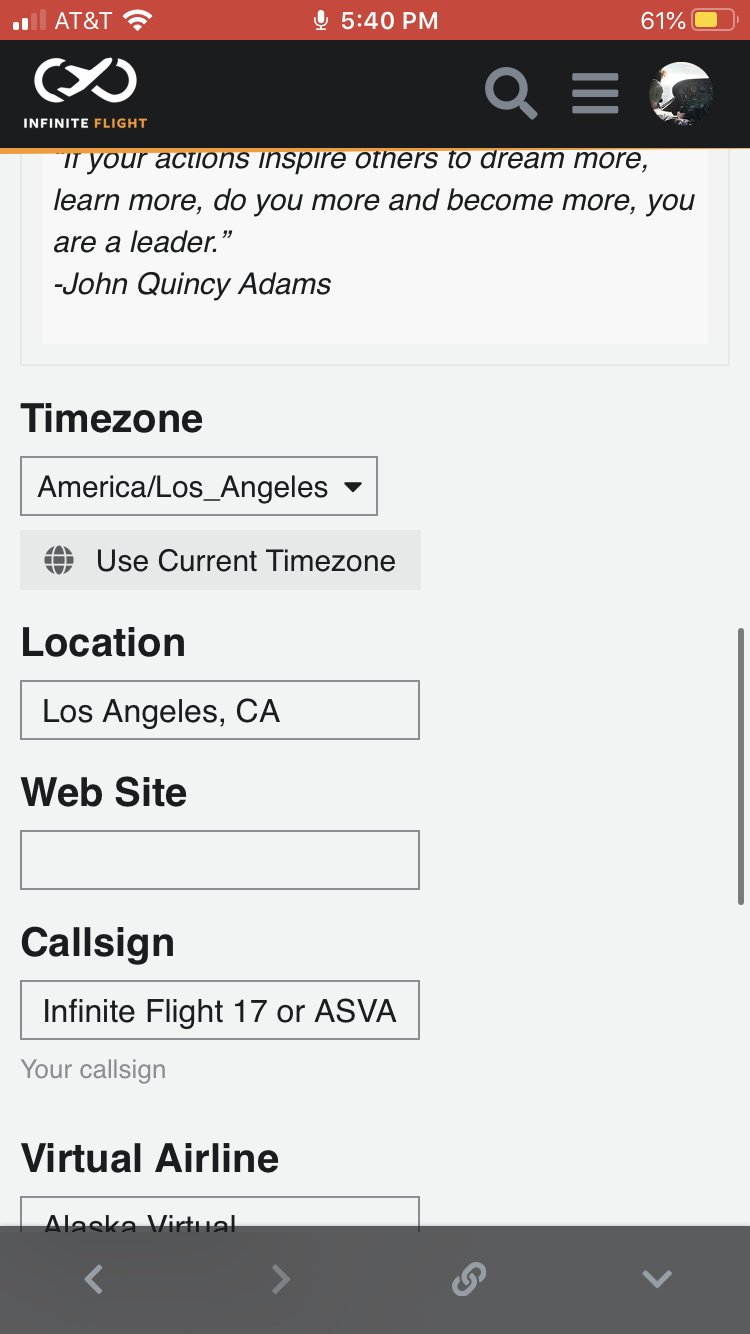Viewport: 750px width, 1334px height.
Task: Select the Virtual Airline field
Action: point(220,1212)
